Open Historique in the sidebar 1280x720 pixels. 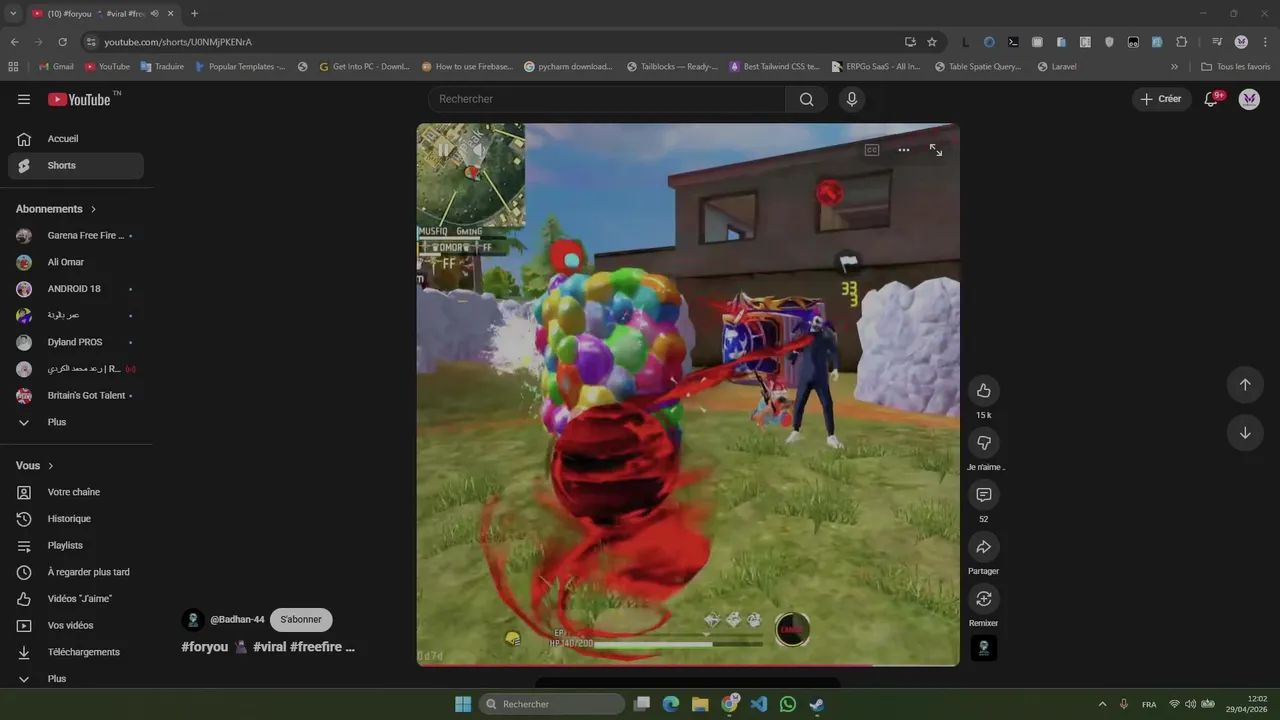pos(76,519)
